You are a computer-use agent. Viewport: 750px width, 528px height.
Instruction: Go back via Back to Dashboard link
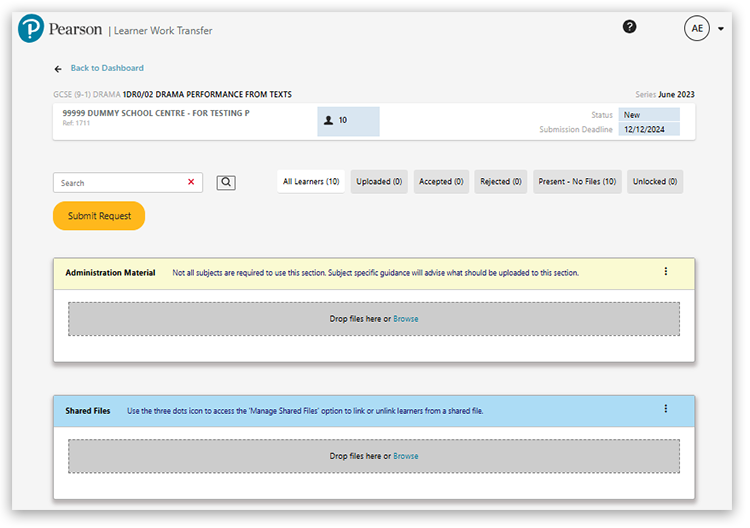coord(107,68)
